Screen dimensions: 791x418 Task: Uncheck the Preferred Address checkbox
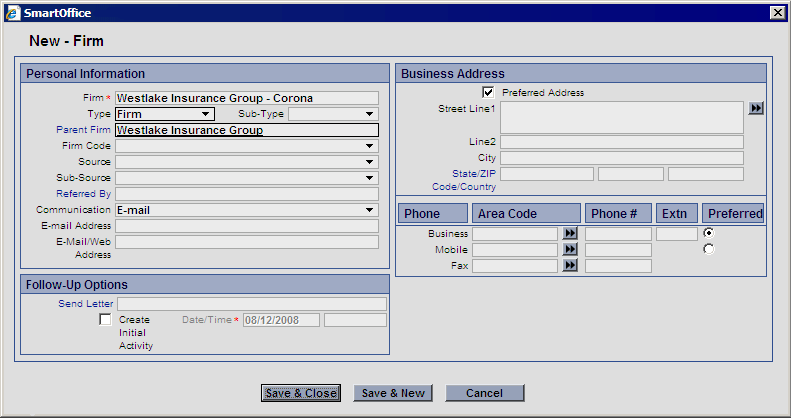488,92
